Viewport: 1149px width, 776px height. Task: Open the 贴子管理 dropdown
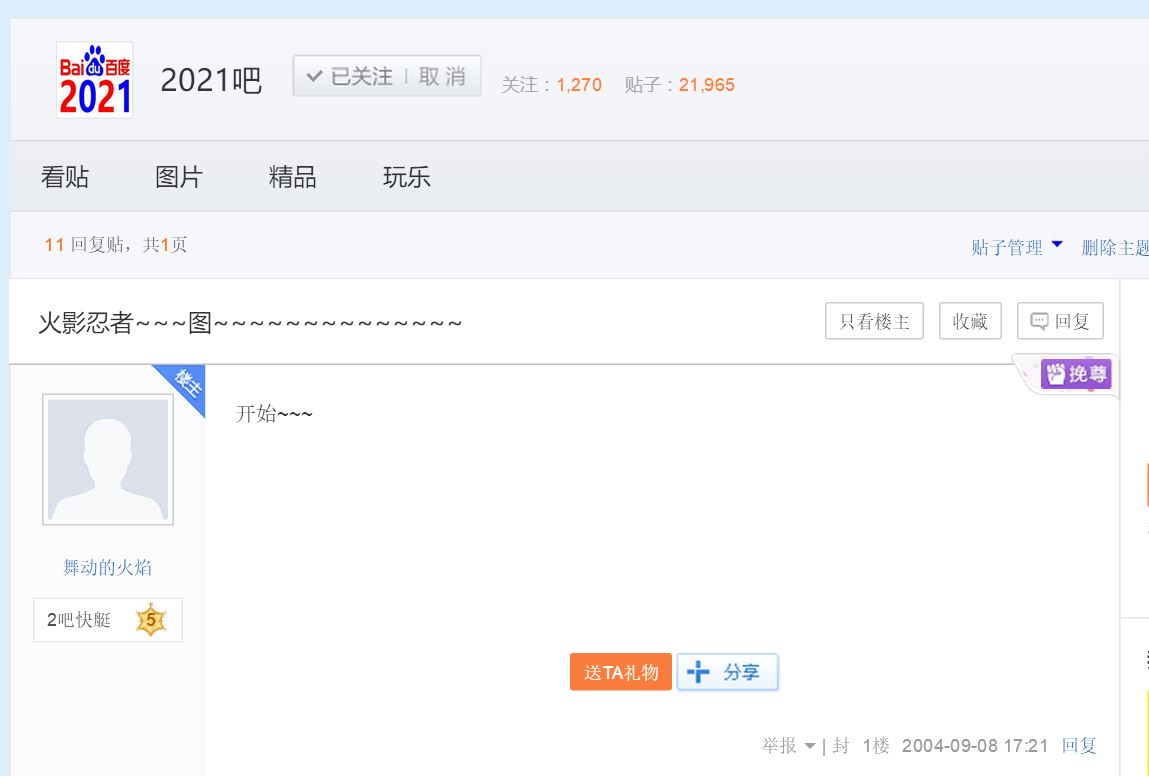(x=1012, y=246)
